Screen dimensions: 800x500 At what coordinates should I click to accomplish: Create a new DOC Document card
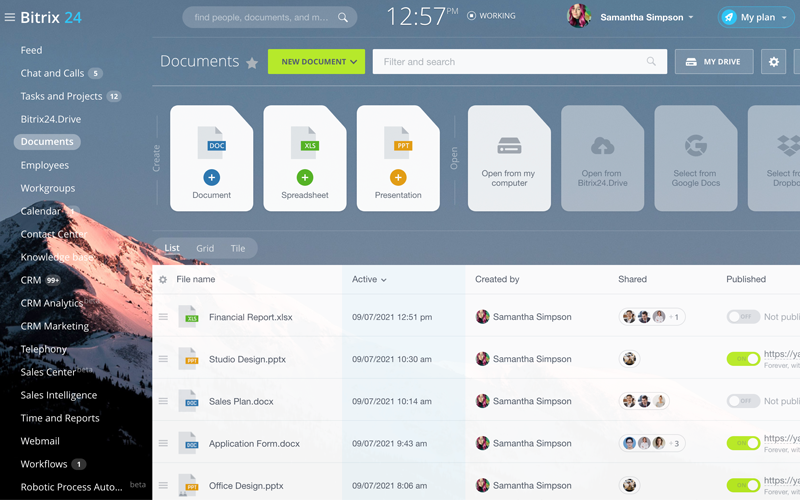[x=212, y=158]
